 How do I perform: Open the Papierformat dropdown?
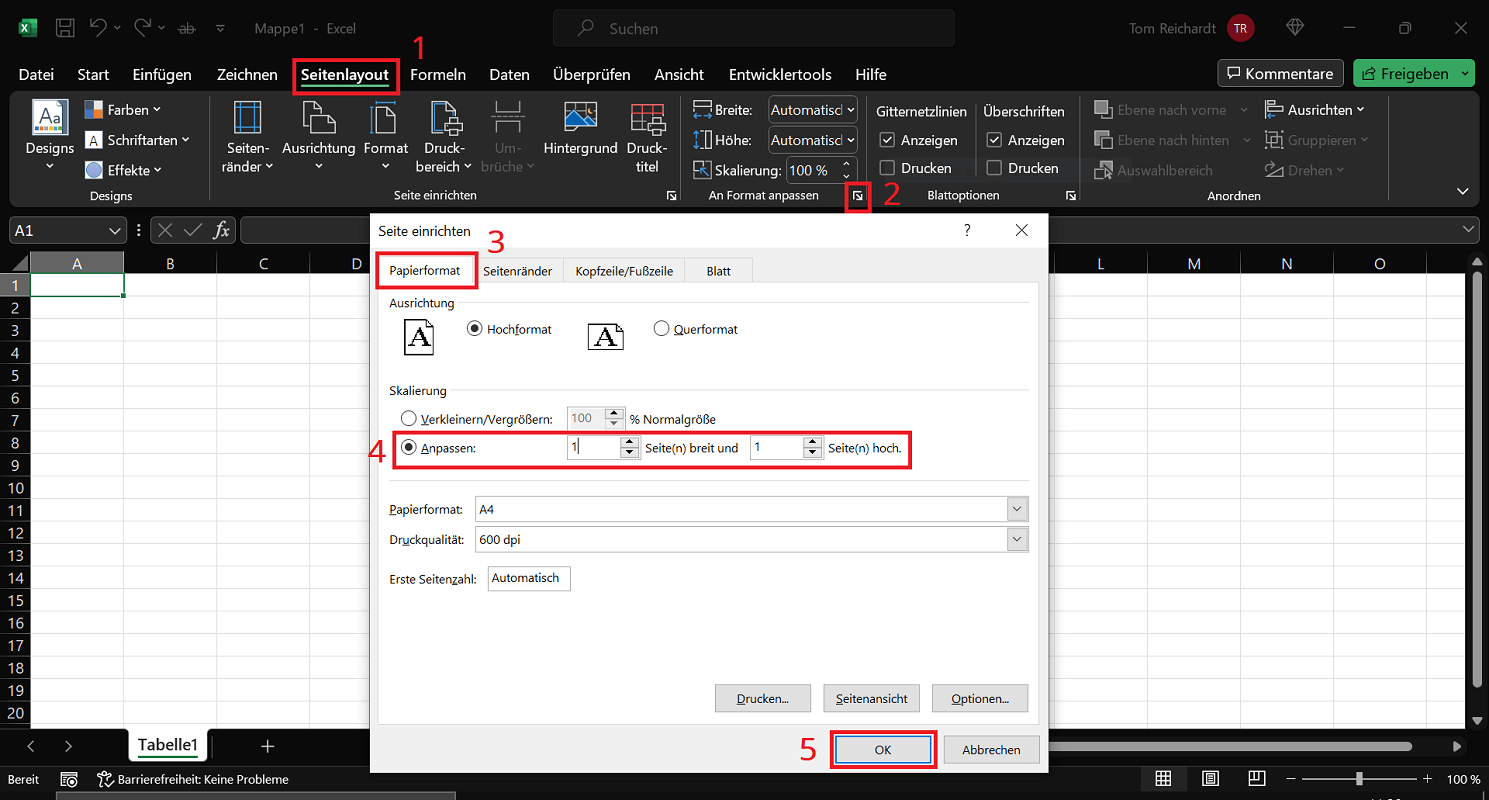click(1017, 509)
